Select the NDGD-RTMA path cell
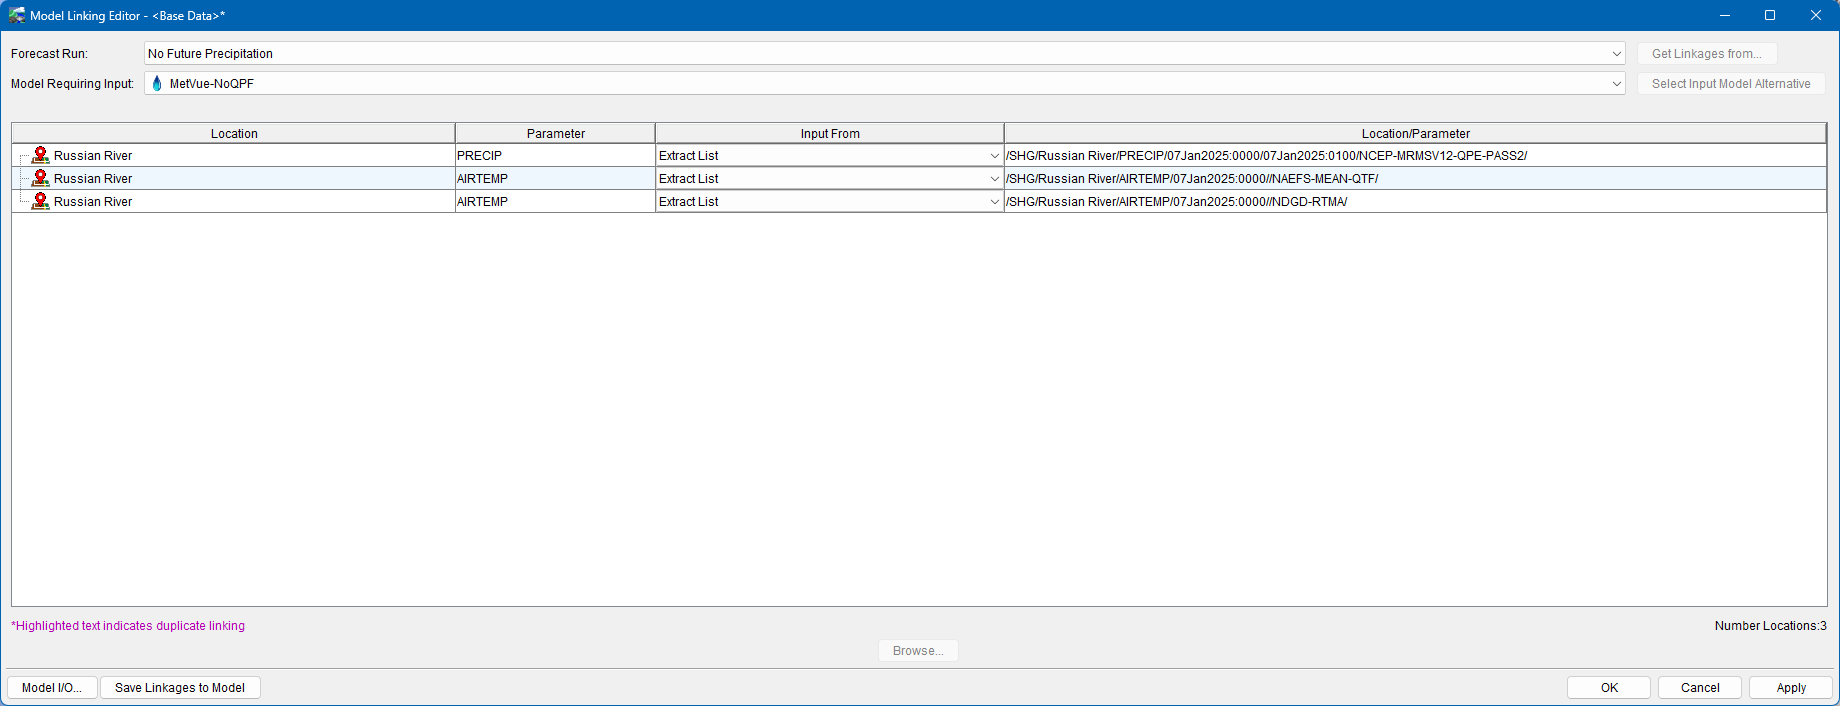Image resolution: width=1840 pixels, height=706 pixels. click(1415, 202)
